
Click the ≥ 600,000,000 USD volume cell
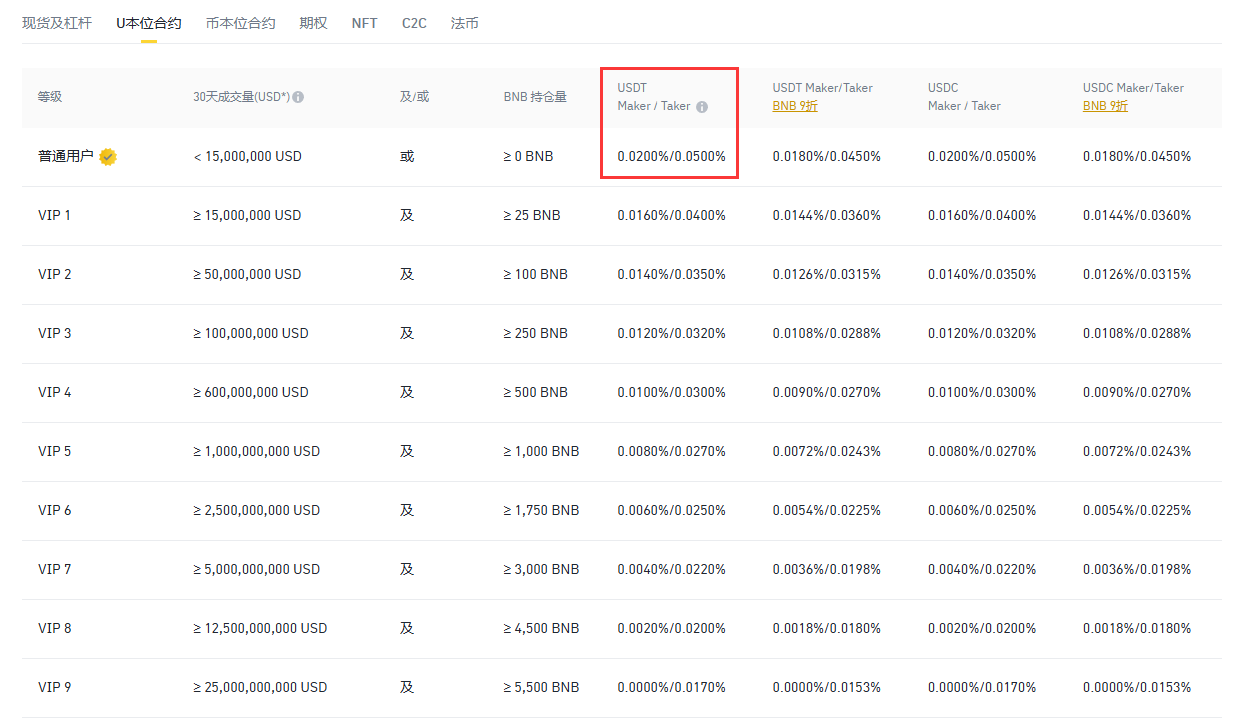251,392
